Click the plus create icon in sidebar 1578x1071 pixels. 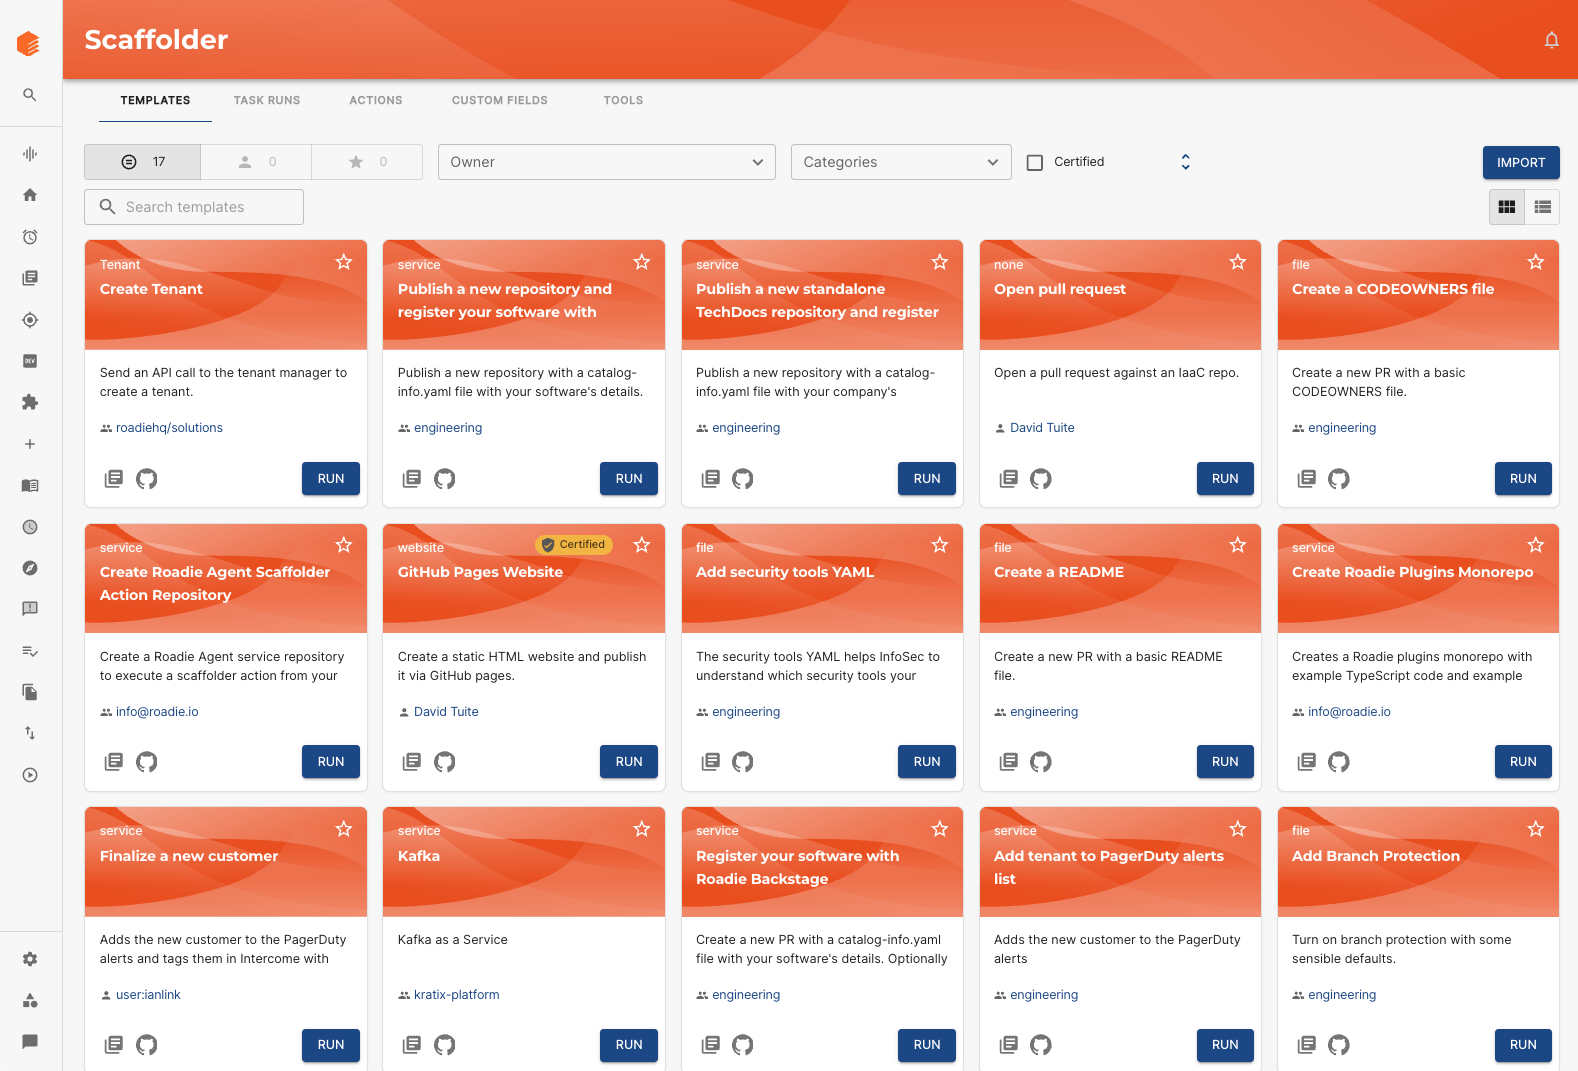(x=30, y=444)
